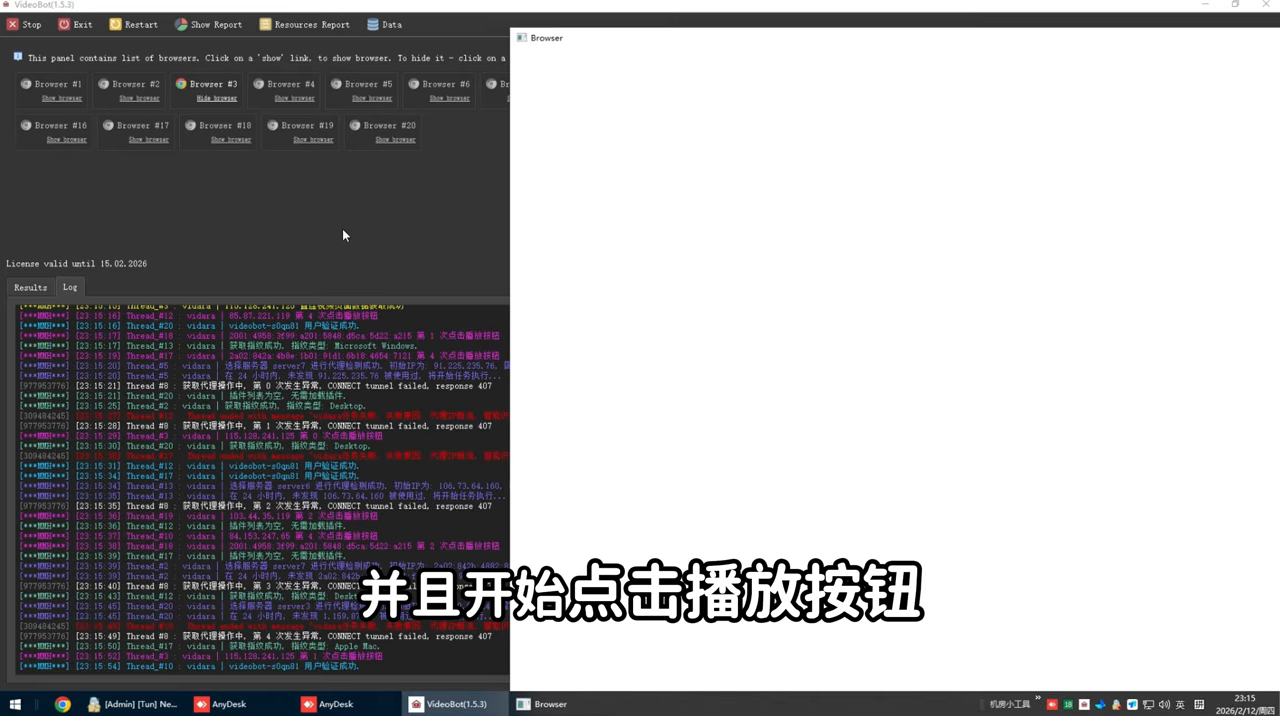Open the Data toolbar item
The height and width of the screenshot is (716, 1280).
[384, 24]
